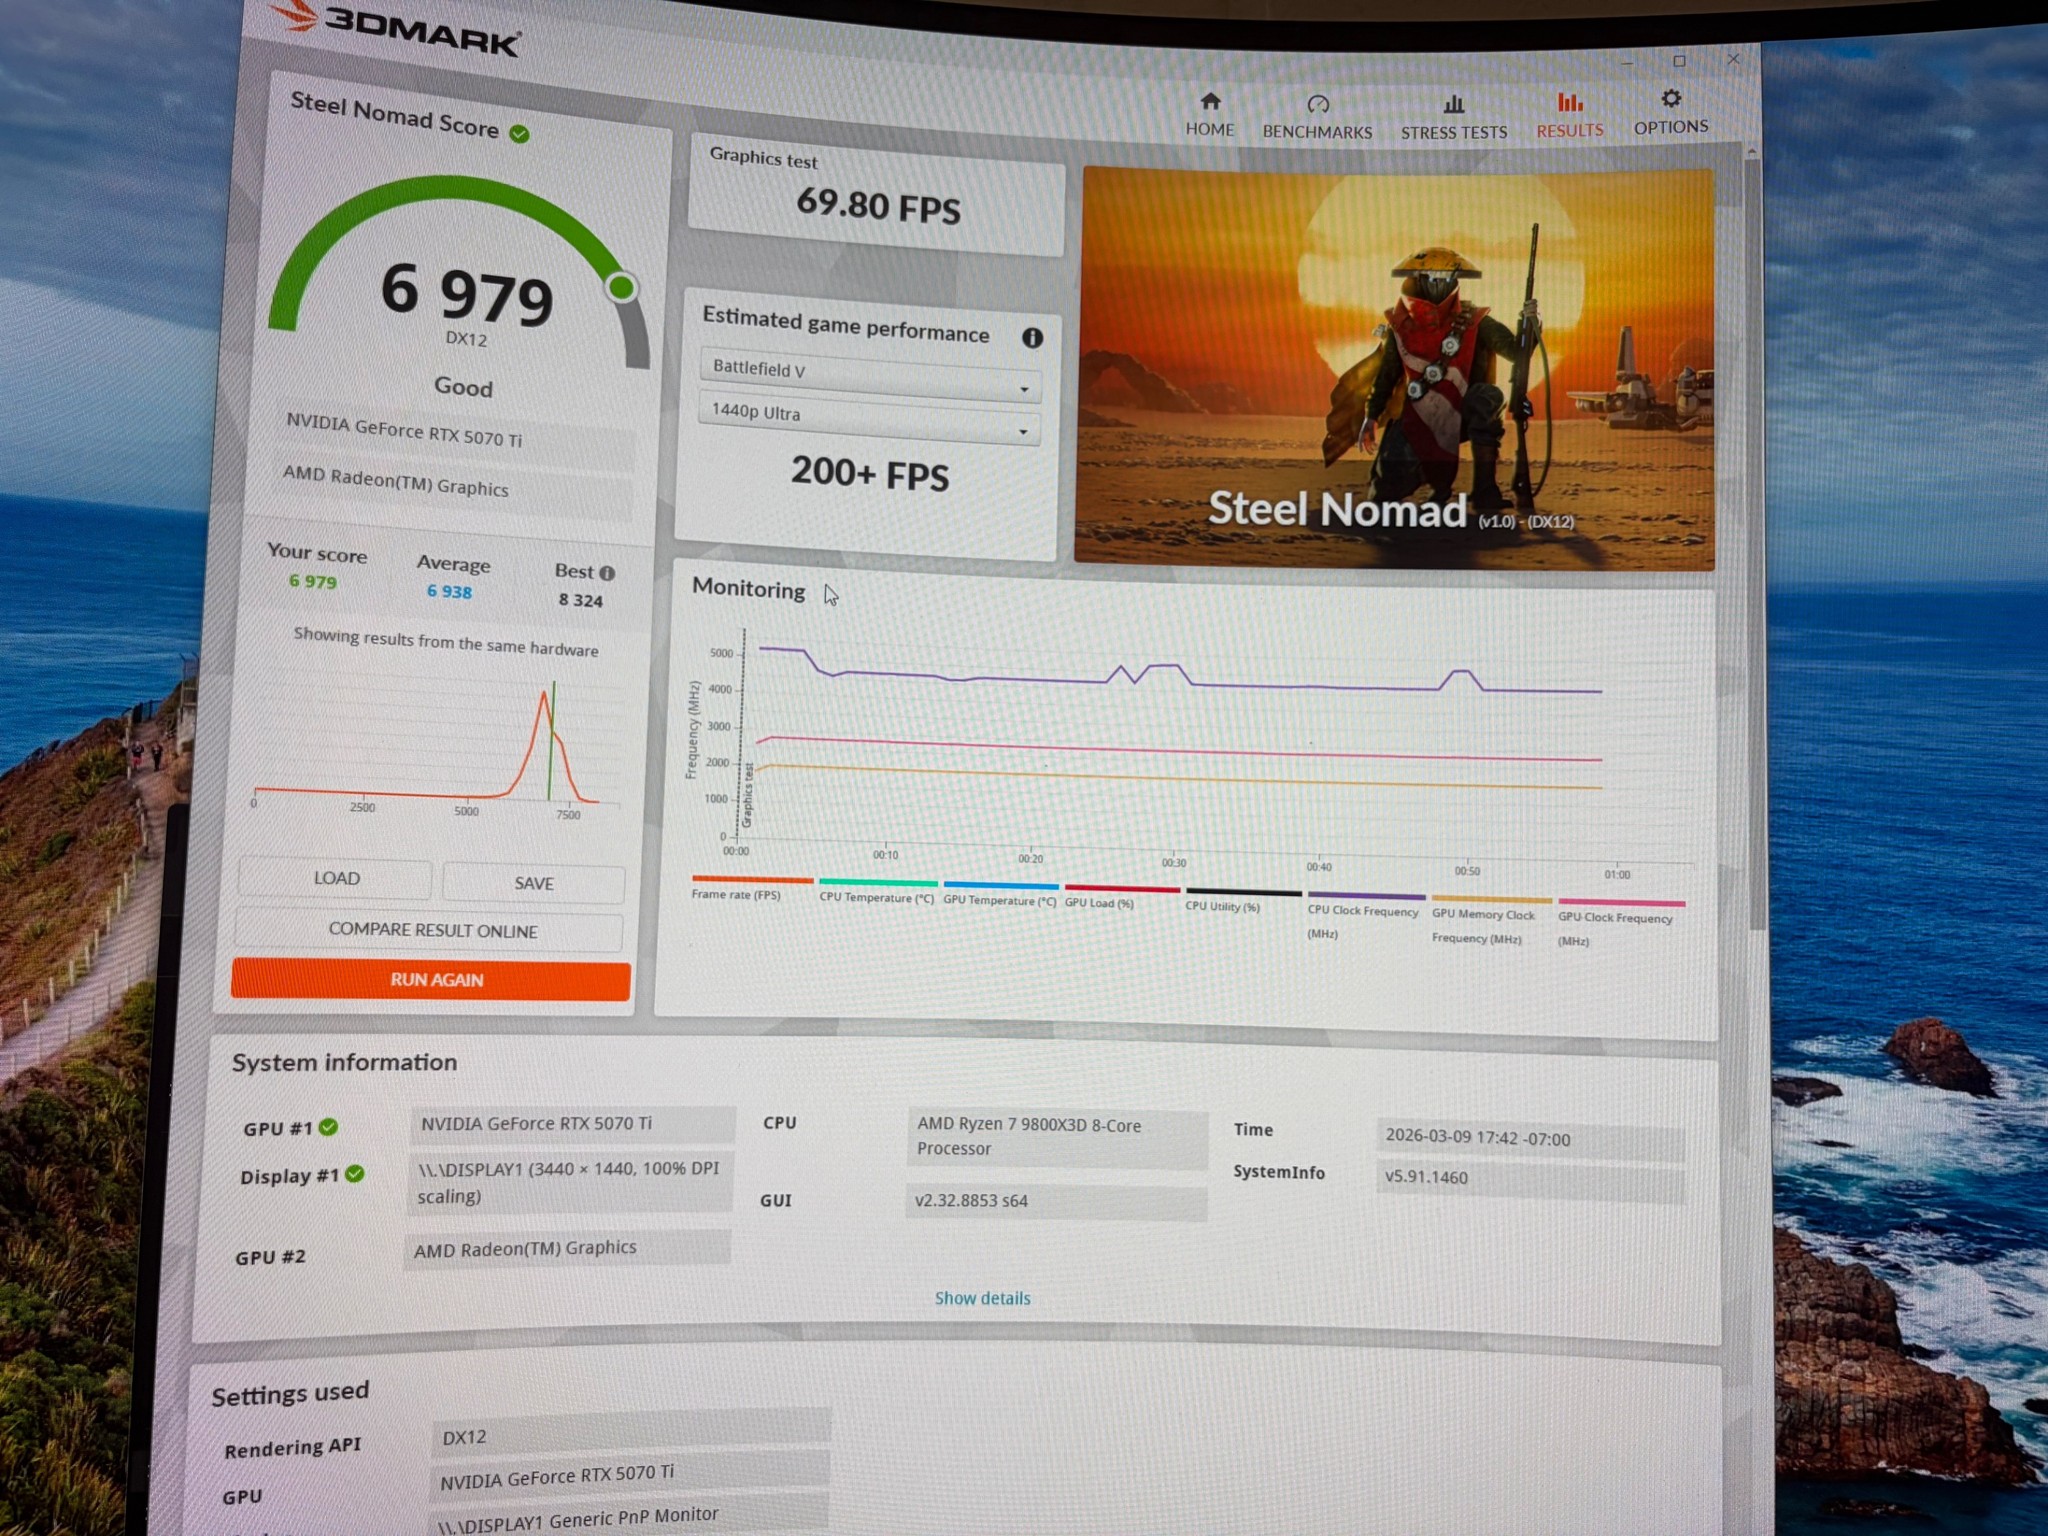Click the Best score value 8 324
The image size is (2048, 1536).
coord(581,600)
